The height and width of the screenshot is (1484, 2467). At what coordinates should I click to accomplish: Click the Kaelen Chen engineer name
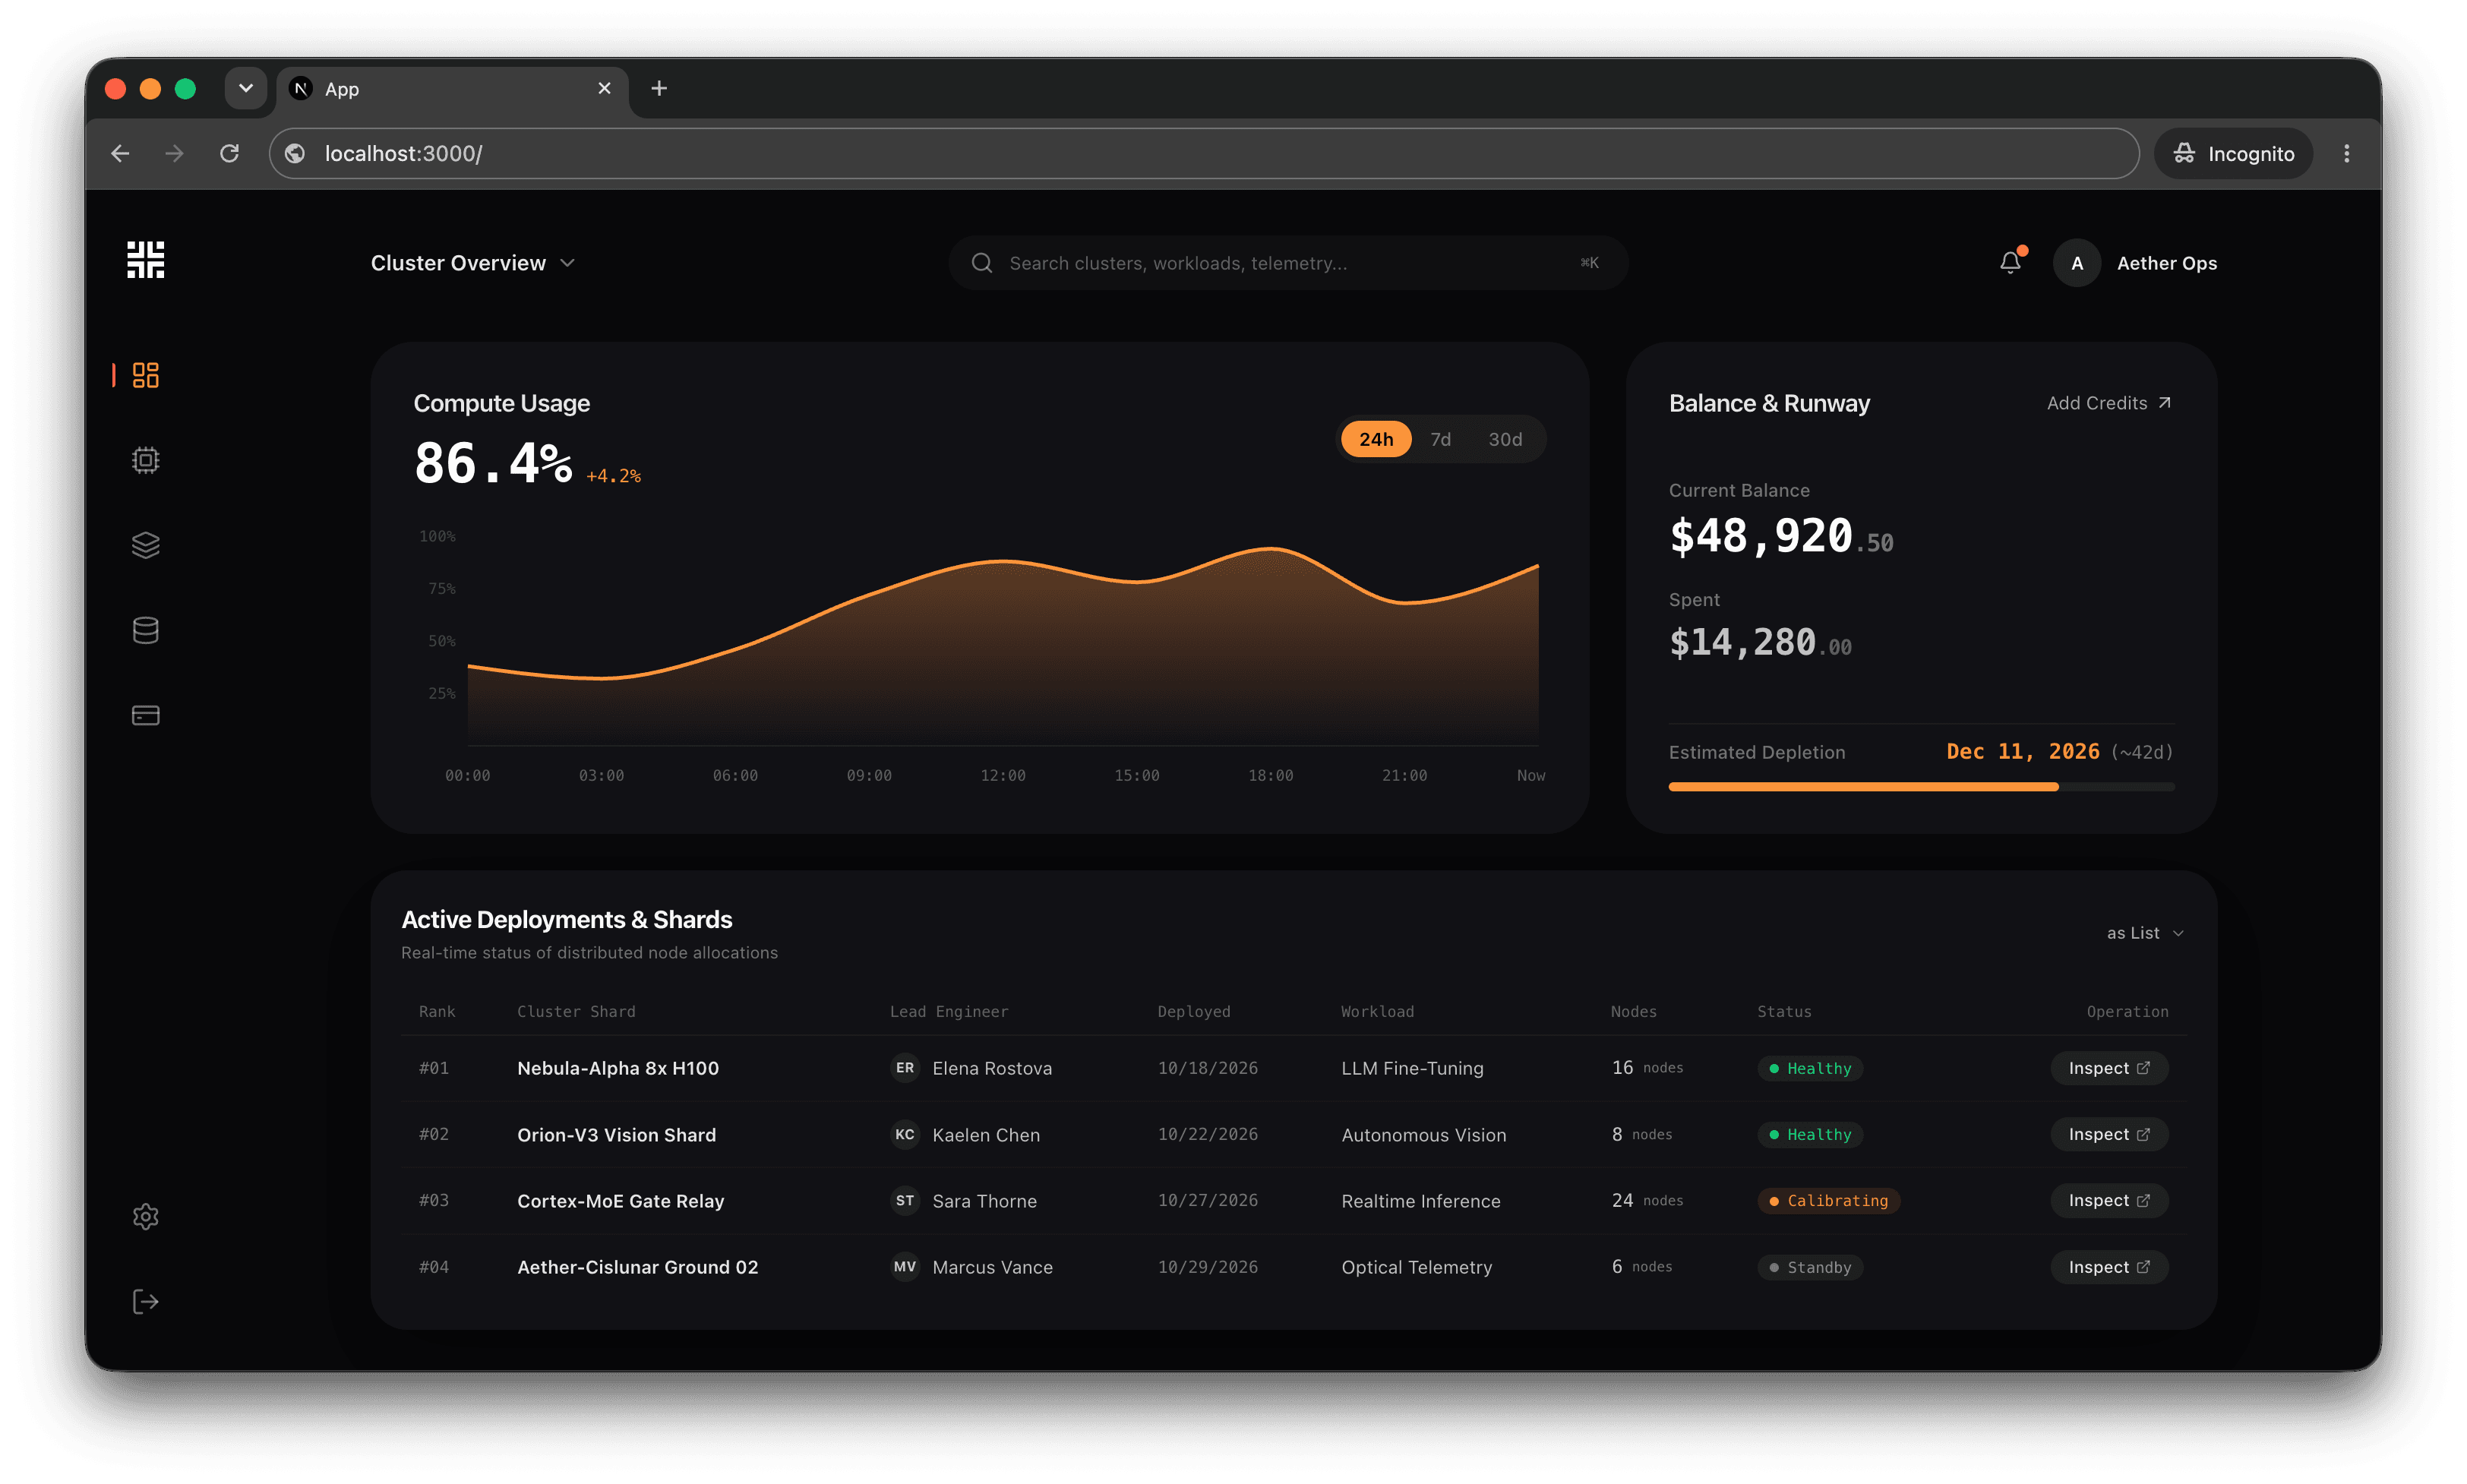986,1135
